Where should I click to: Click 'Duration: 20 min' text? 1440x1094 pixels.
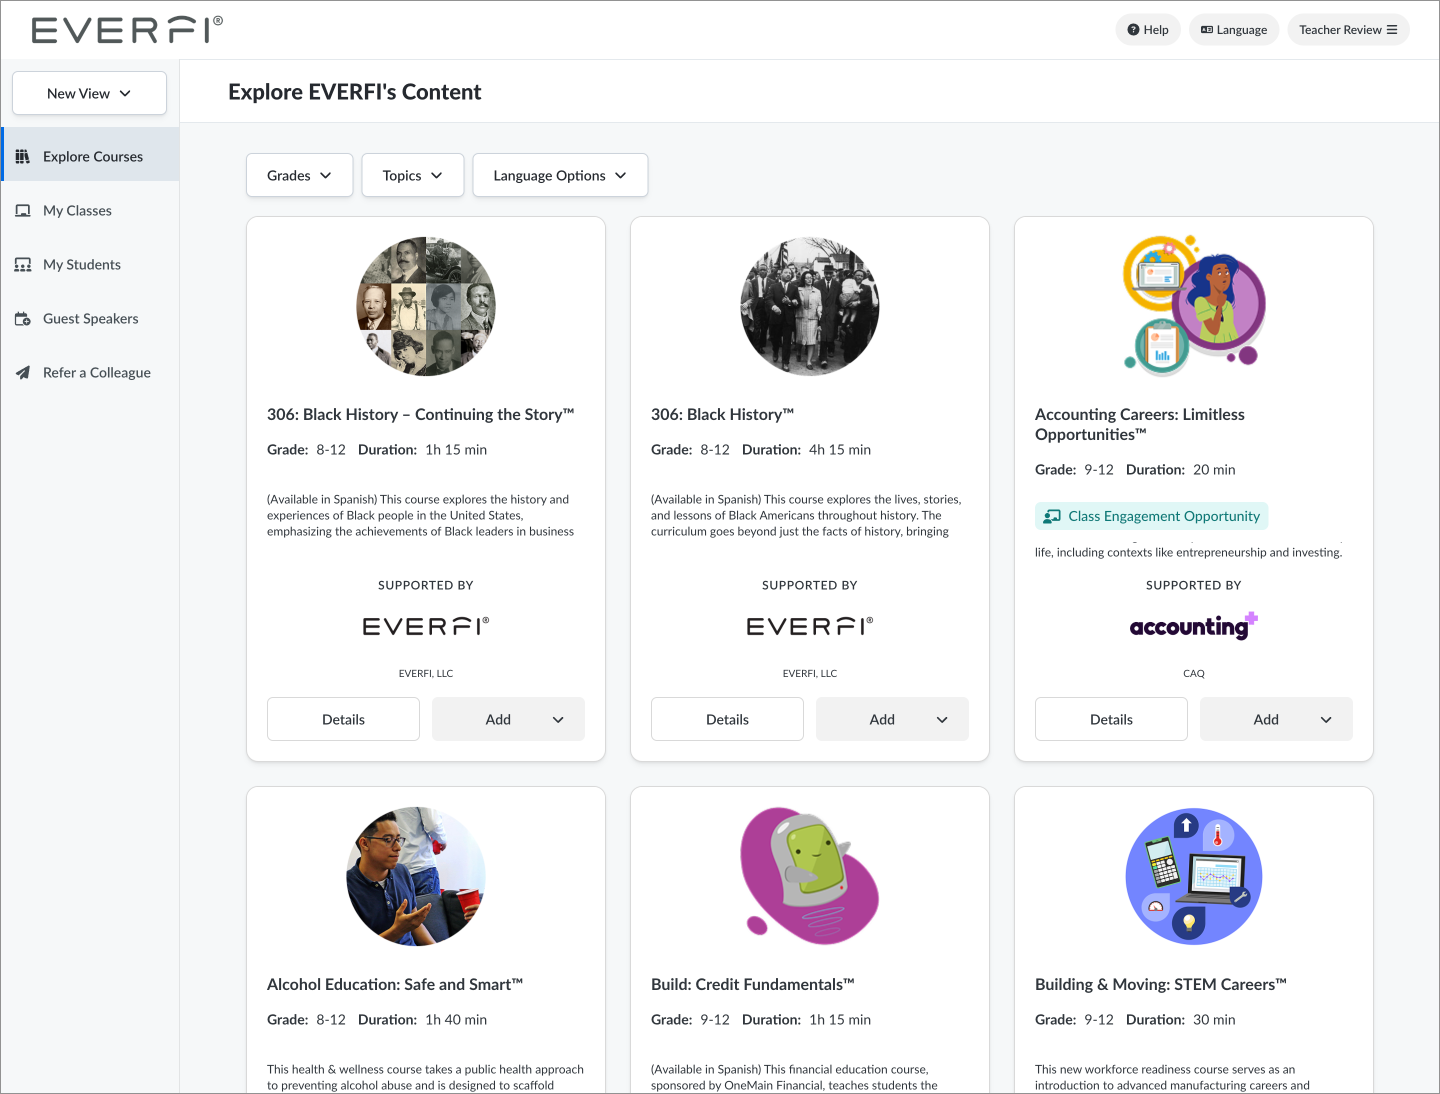click(x=1181, y=470)
